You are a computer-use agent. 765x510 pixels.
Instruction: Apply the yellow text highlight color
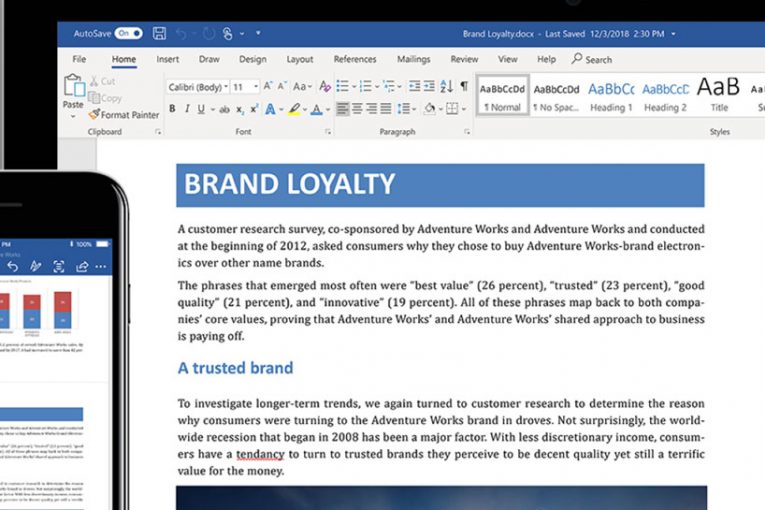[294, 109]
